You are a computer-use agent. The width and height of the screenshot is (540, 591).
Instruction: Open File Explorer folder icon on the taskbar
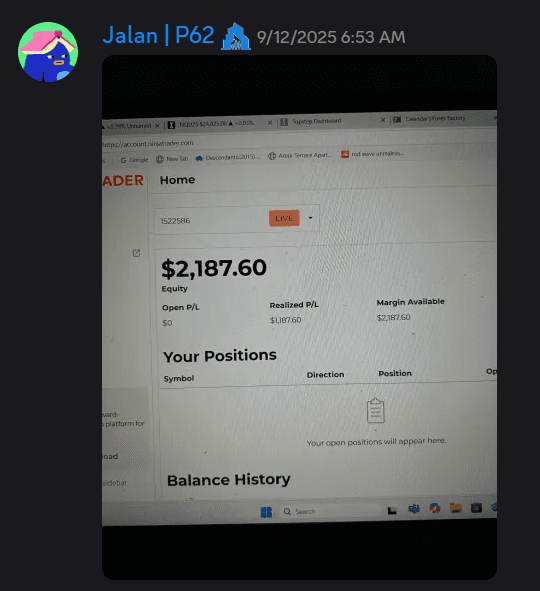point(456,508)
